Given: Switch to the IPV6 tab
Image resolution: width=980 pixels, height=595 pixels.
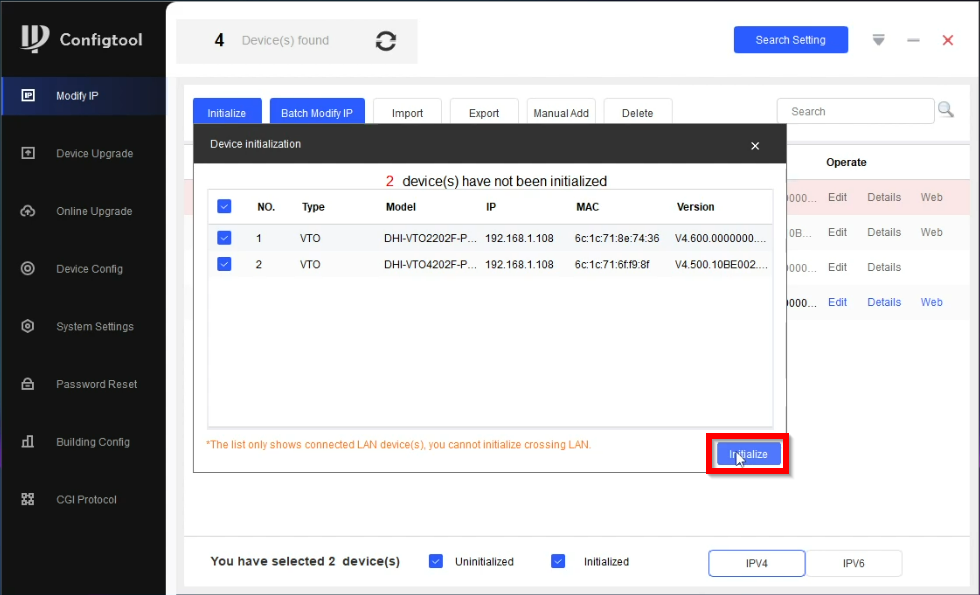Looking at the screenshot, I should point(853,563).
